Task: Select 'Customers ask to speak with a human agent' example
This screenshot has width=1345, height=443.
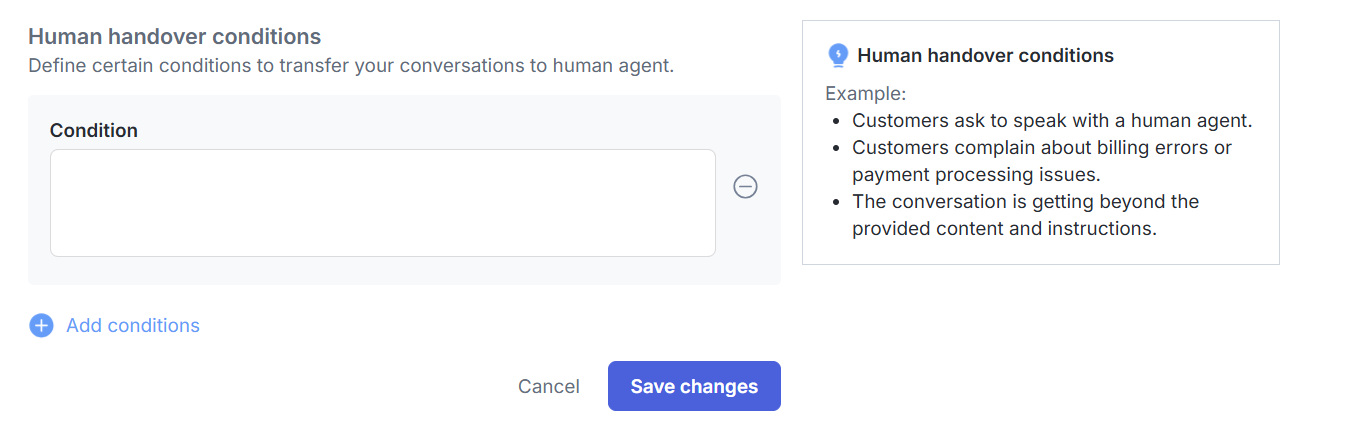Action: click(1052, 121)
